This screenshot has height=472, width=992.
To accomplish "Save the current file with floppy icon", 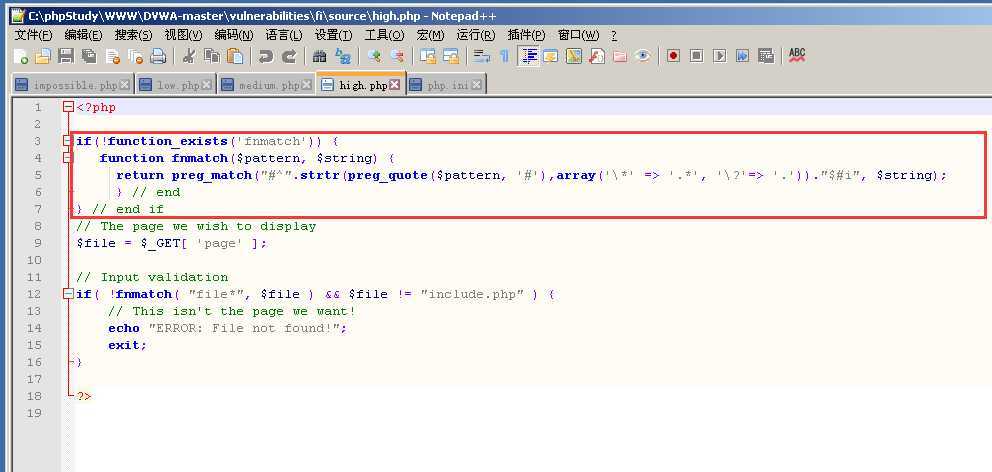I will pyautogui.click(x=65, y=56).
